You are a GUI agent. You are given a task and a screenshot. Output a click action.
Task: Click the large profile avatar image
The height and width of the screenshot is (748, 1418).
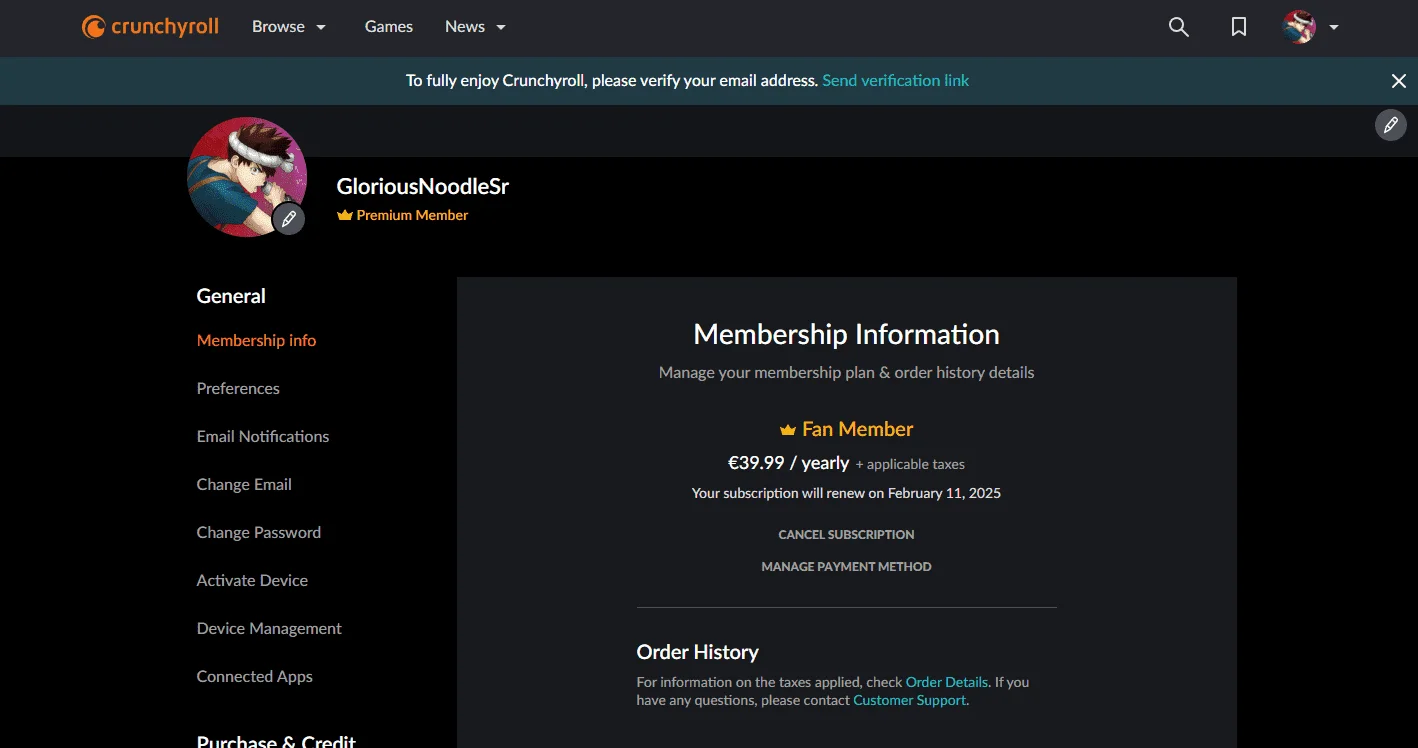point(247,177)
